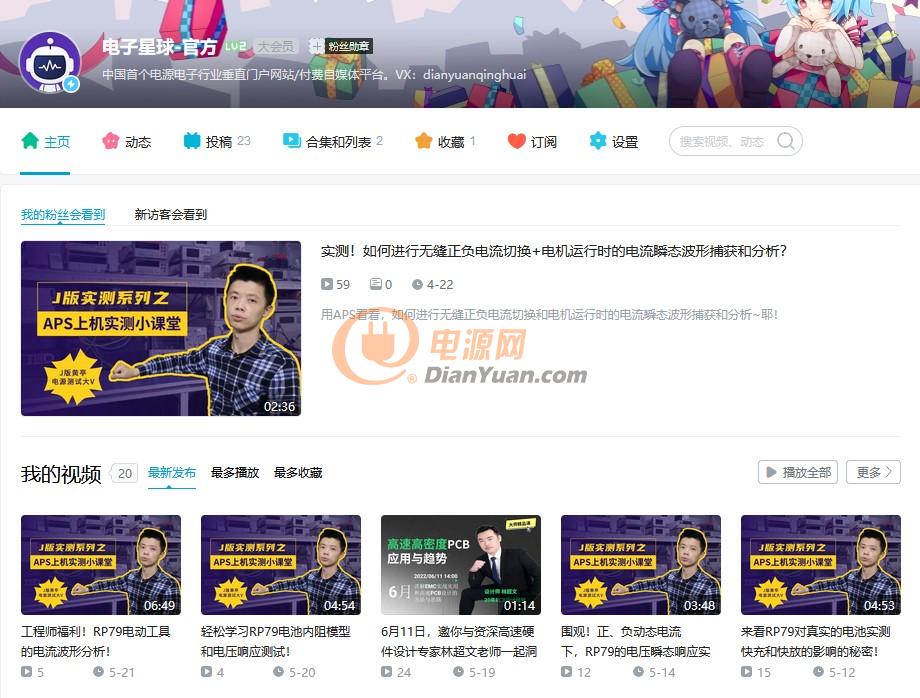Open the 投稿 submissions tab

click(217, 141)
